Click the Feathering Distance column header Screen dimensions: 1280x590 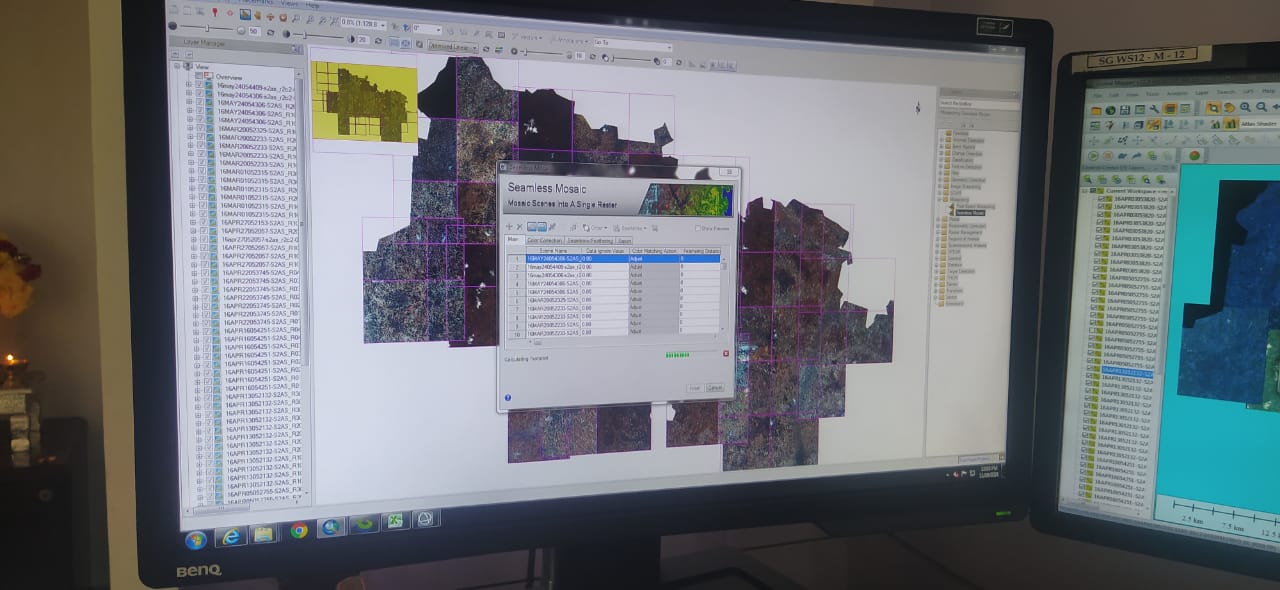pos(700,250)
